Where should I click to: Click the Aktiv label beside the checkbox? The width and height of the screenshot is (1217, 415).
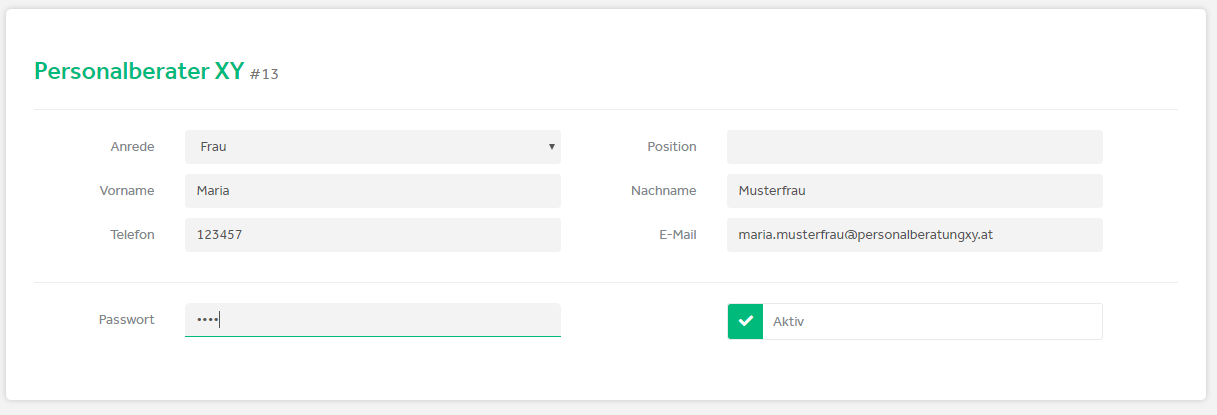point(788,322)
